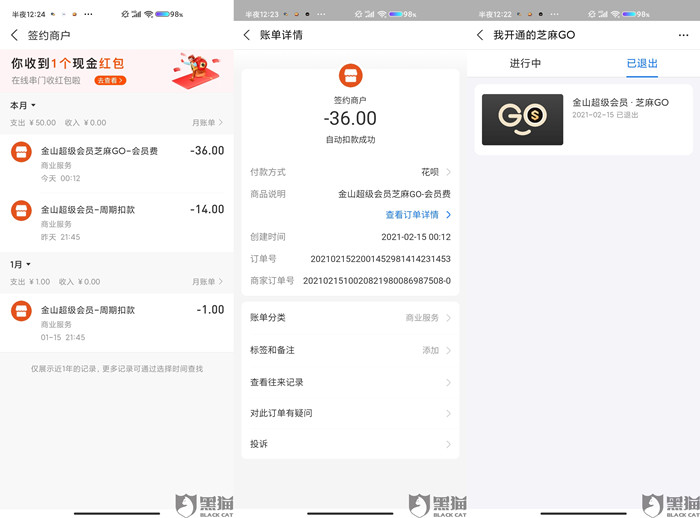The height and width of the screenshot is (518, 700).
Task: Expand the 账单分类 商业服务 row
Action: point(350,317)
